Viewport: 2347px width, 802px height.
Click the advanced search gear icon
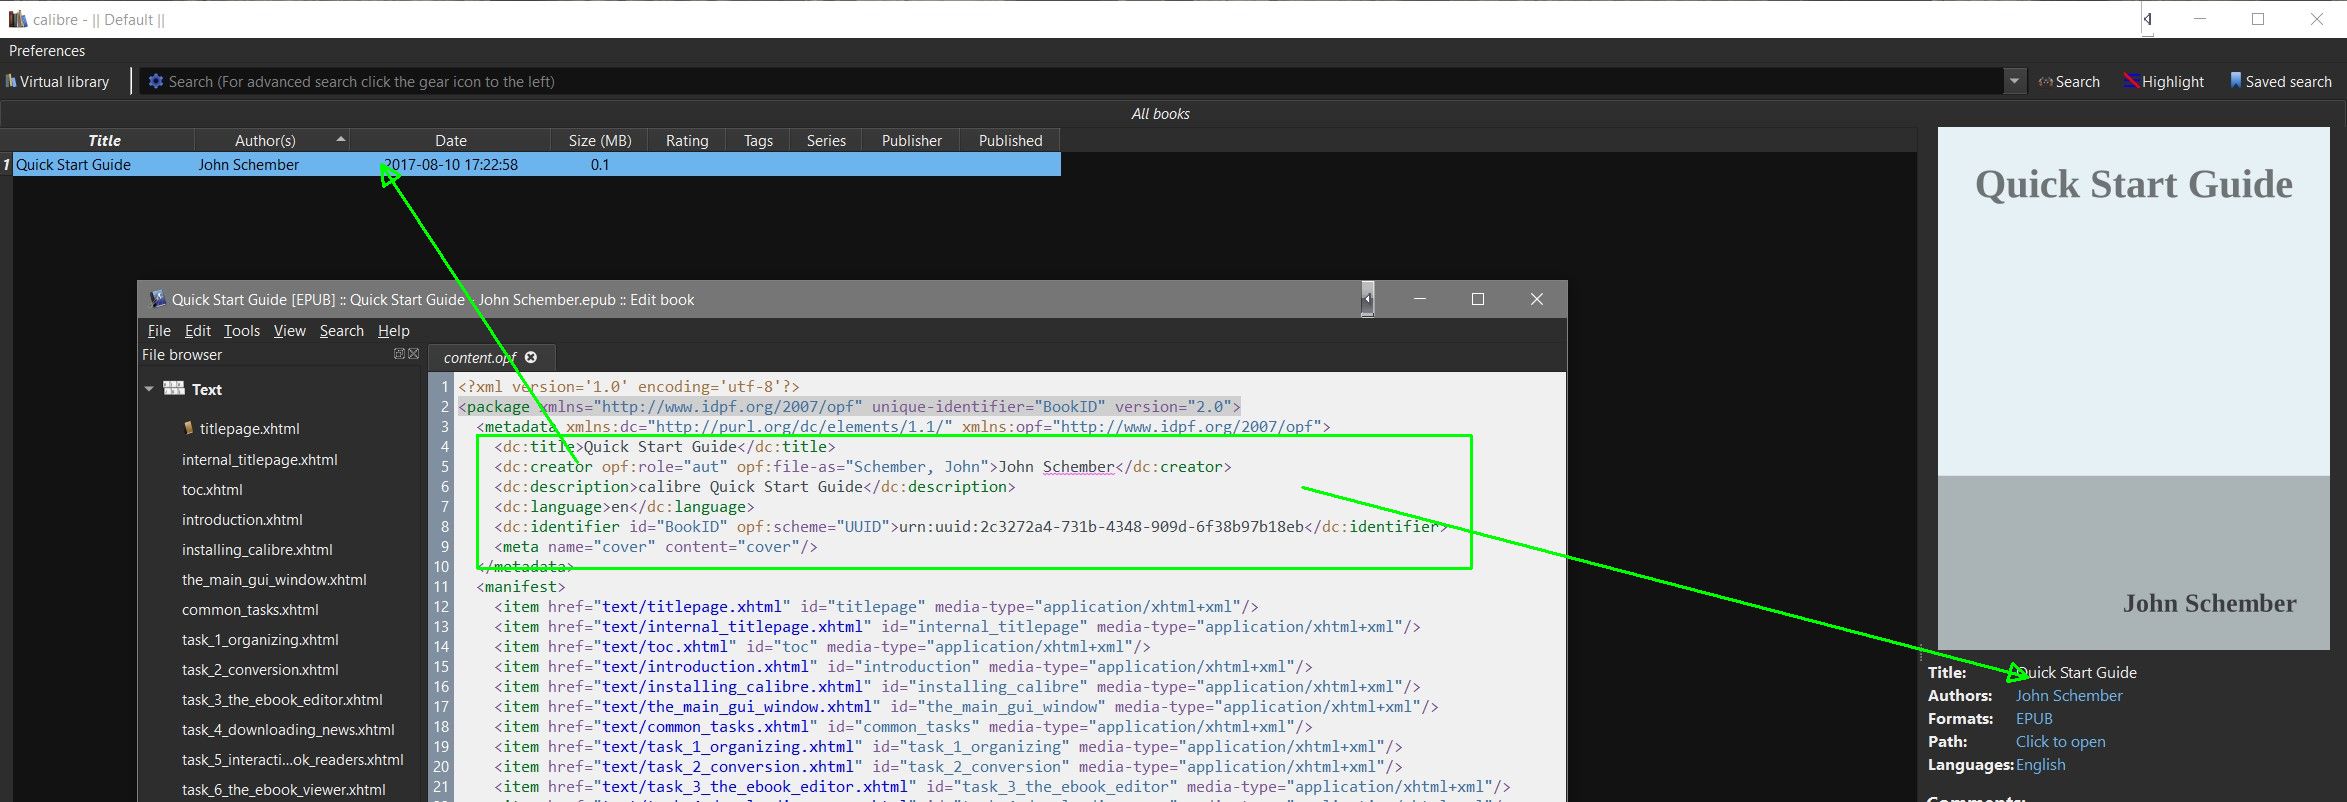pyautogui.click(x=155, y=81)
